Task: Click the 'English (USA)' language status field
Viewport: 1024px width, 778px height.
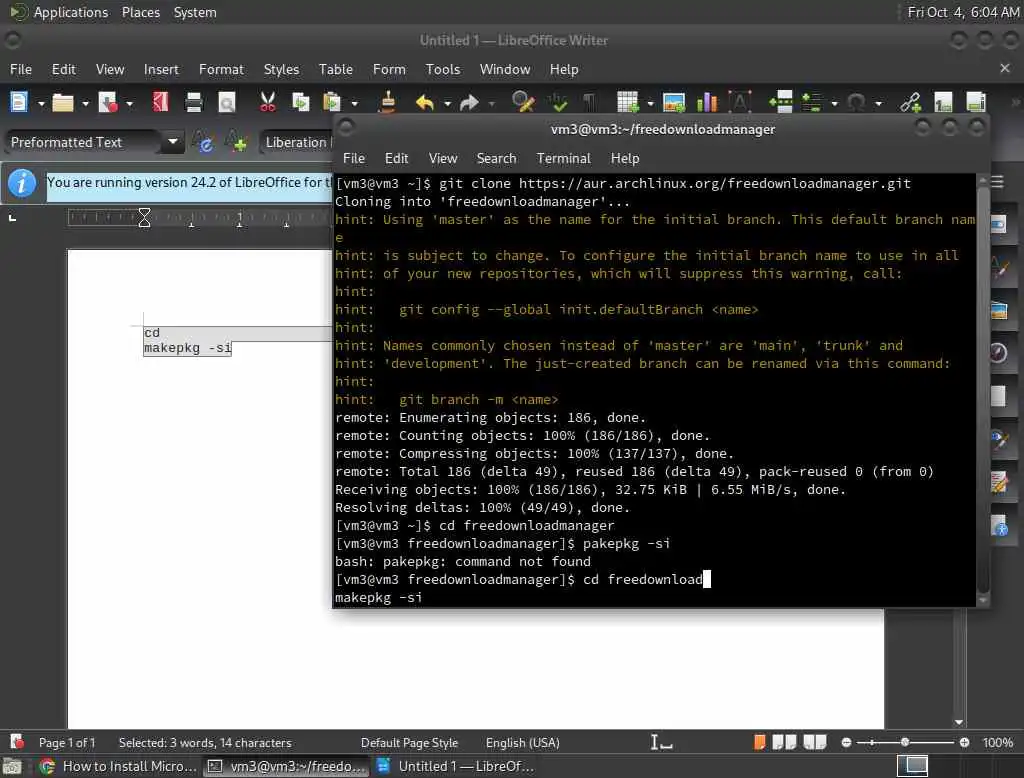Action: tap(522, 743)
